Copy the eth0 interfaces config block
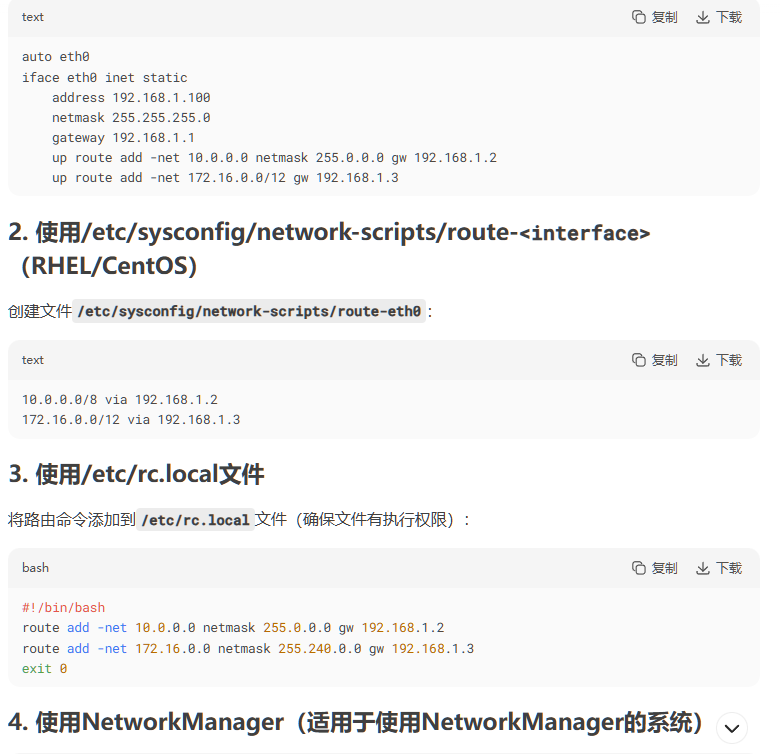The image size is (780, 754). 654,17
